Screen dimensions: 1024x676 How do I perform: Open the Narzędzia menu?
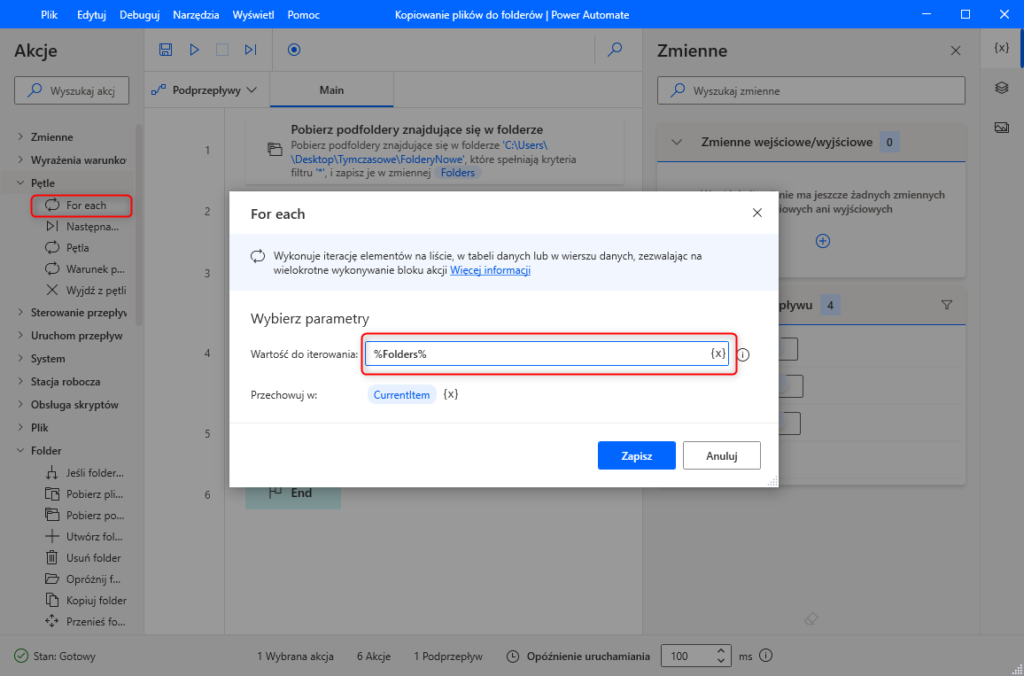(x=194, y=15)
